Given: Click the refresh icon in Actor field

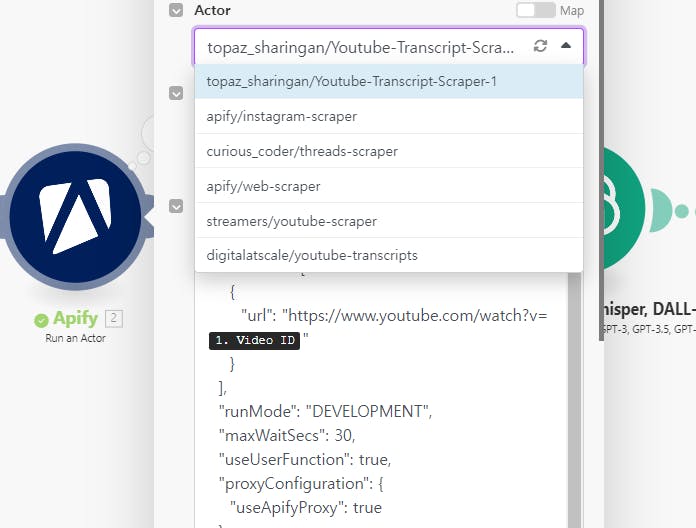Looking at the screenshot, I should pyautogui.click(x=540, y=46).
